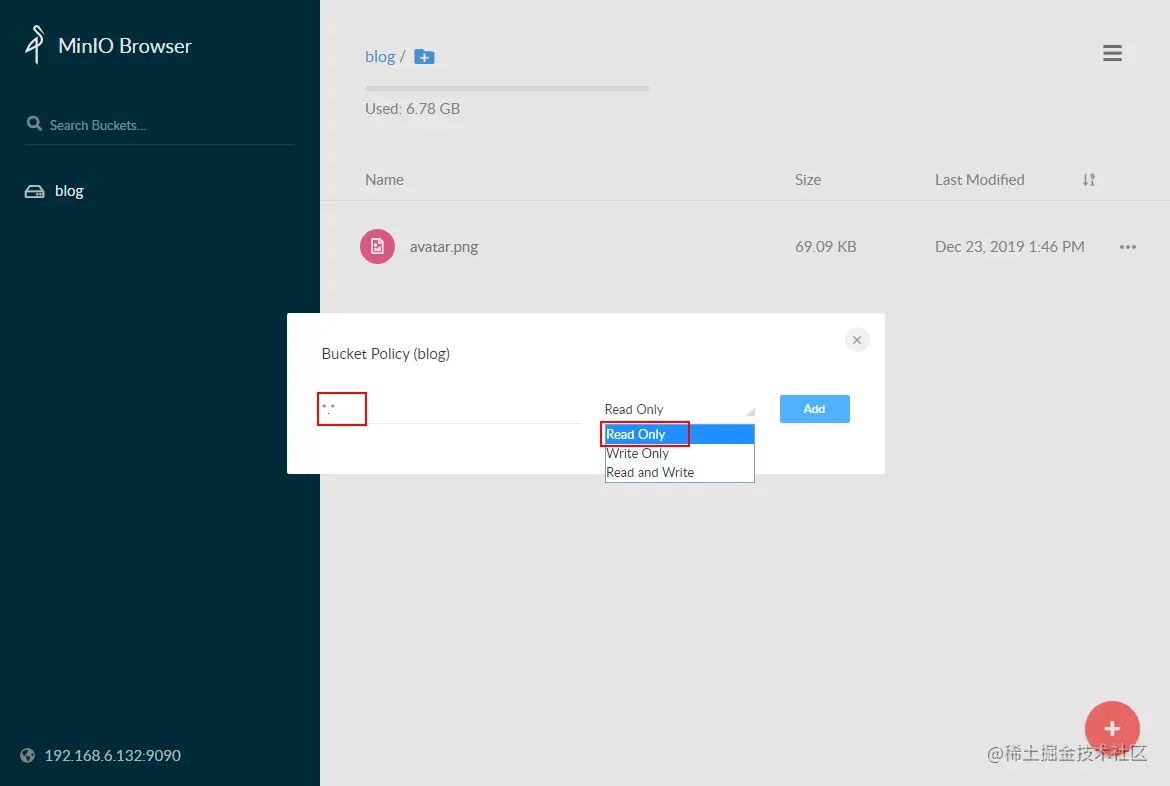Viewport: 1170px width, 786px height.
Task: Click the MinIO bird logo icon
Action: click(35, 44)
